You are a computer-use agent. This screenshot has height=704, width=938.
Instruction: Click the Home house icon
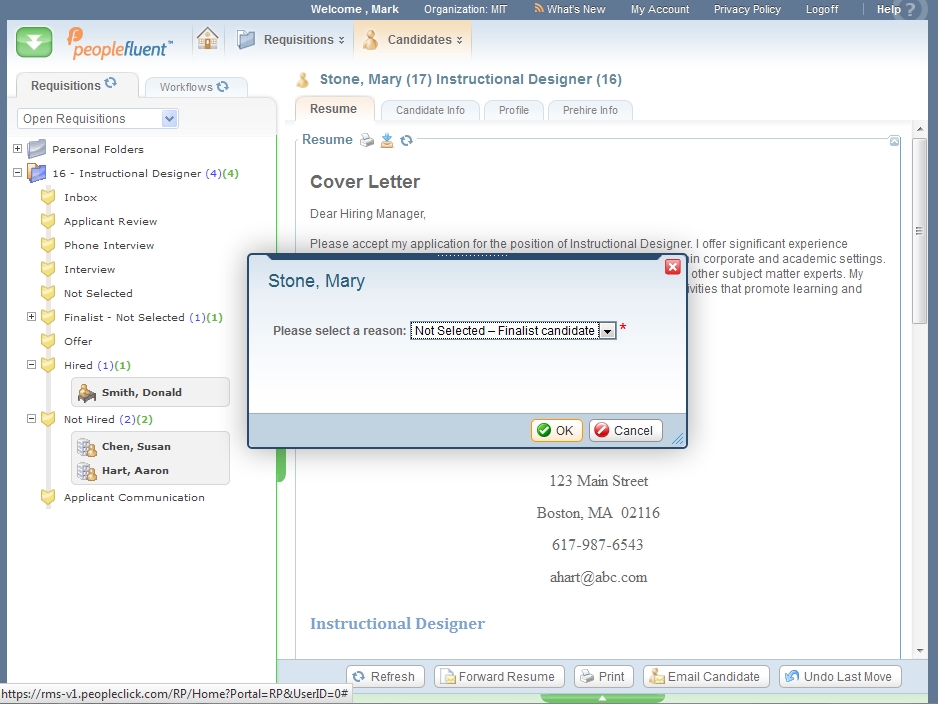207,40
